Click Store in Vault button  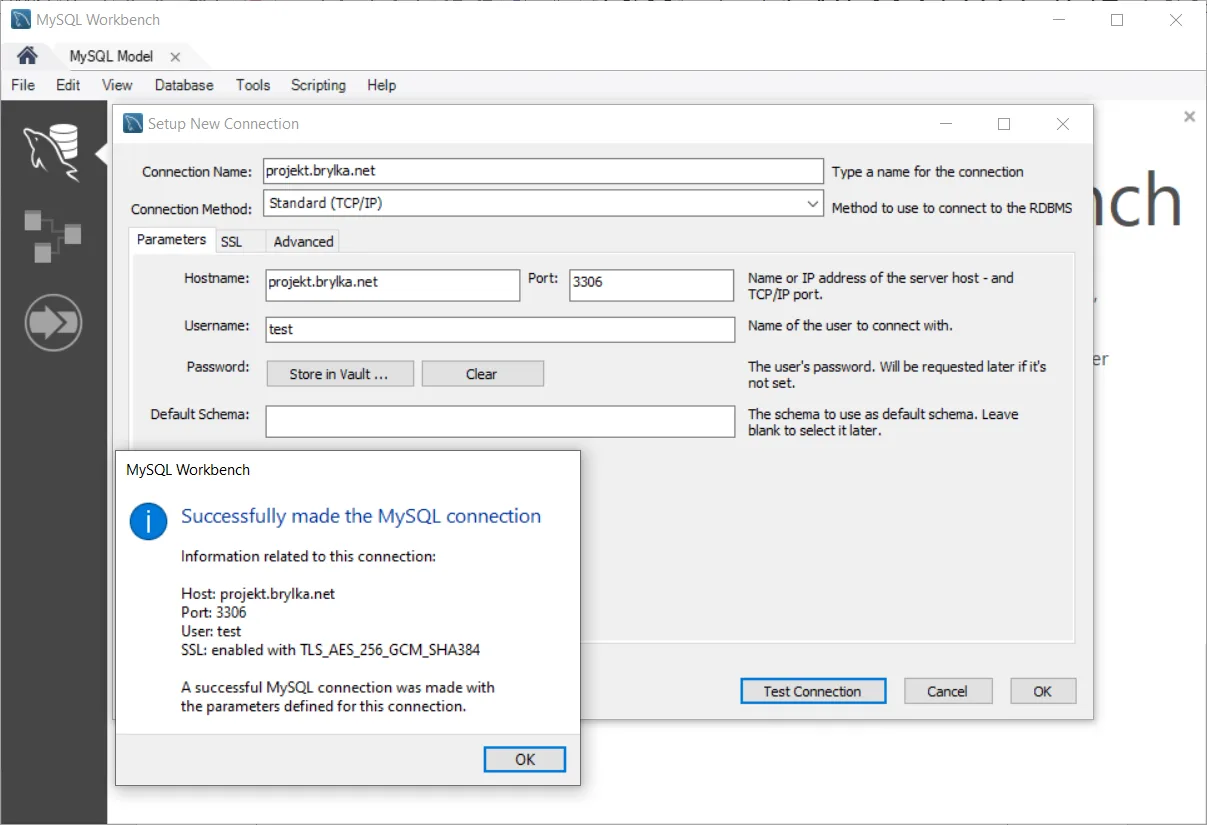pos(338,374)
